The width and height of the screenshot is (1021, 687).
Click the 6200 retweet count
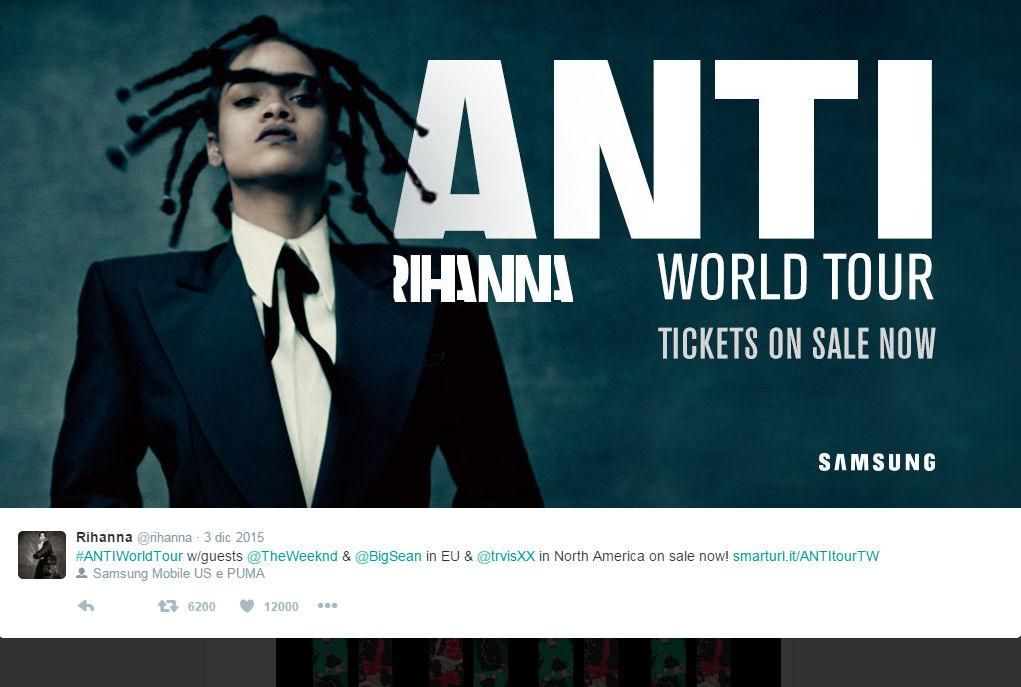click(201, 606)
